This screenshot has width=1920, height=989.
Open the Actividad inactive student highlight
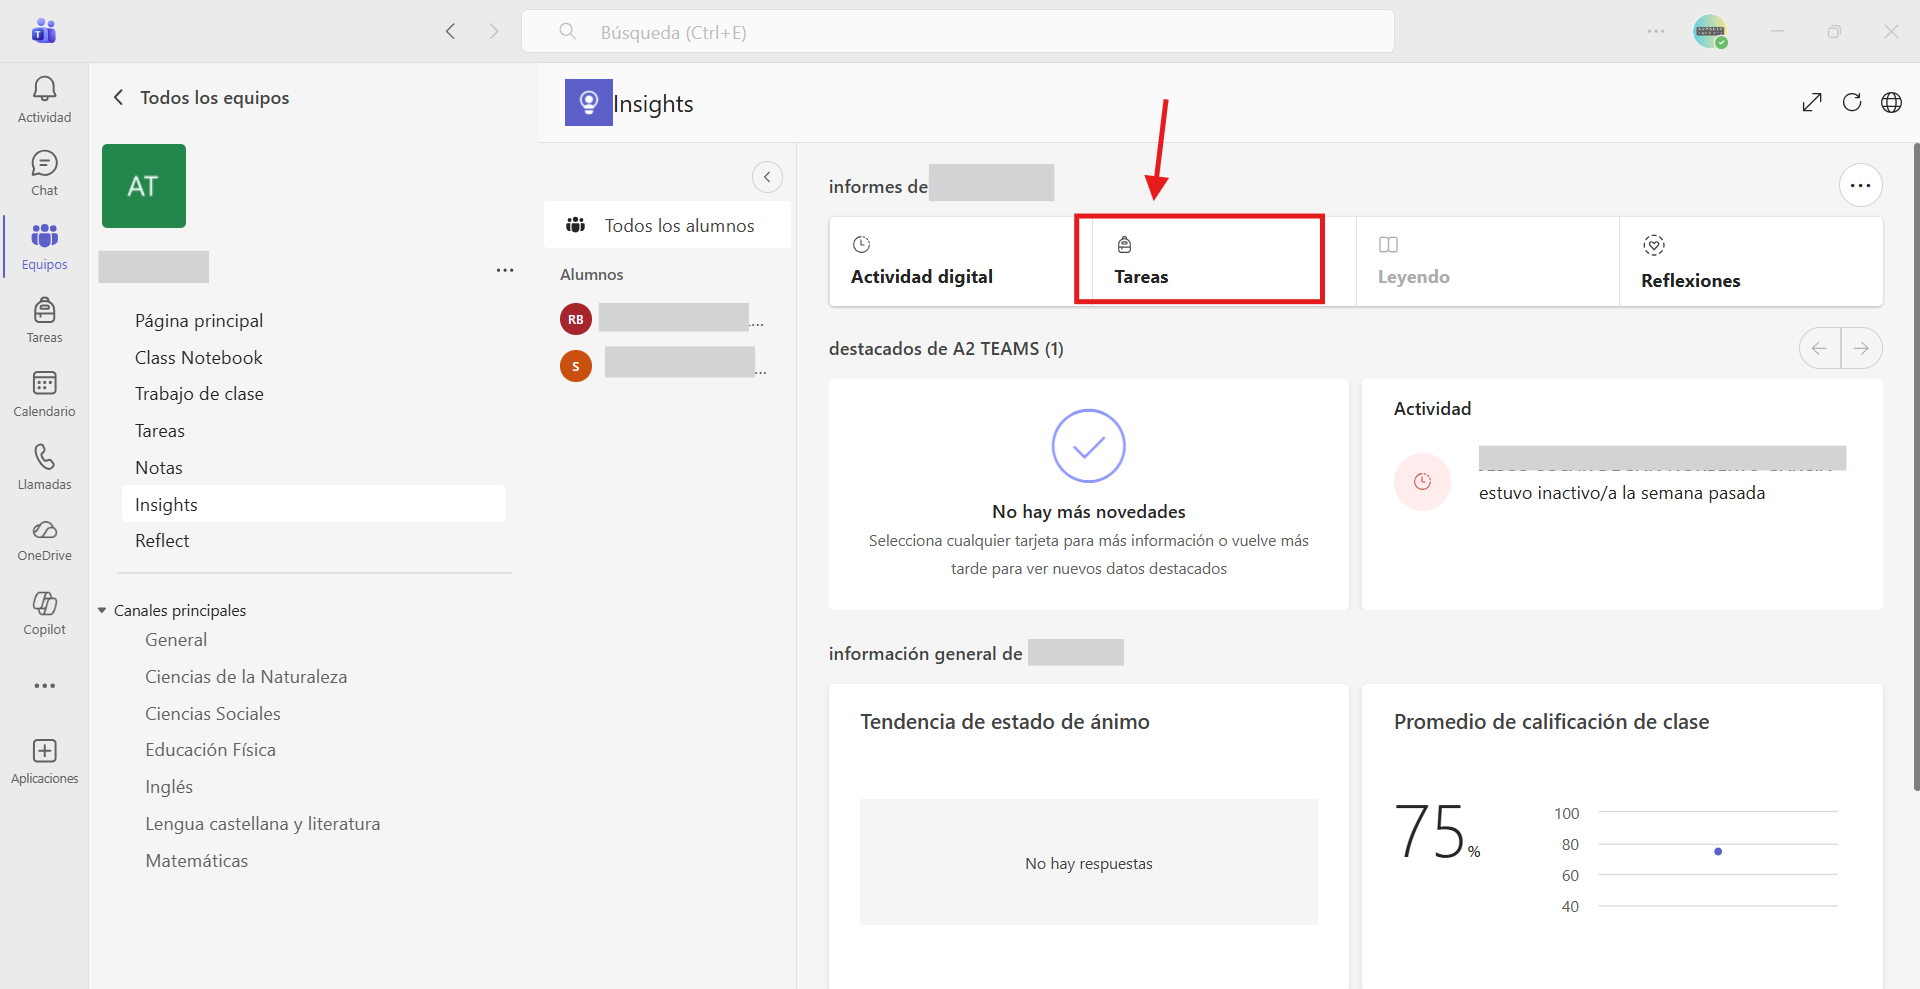(1622, 494)
